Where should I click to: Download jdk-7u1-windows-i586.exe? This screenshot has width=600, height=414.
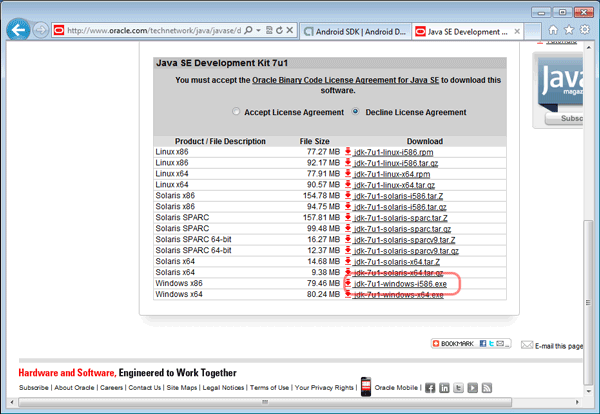pos(400,284)
